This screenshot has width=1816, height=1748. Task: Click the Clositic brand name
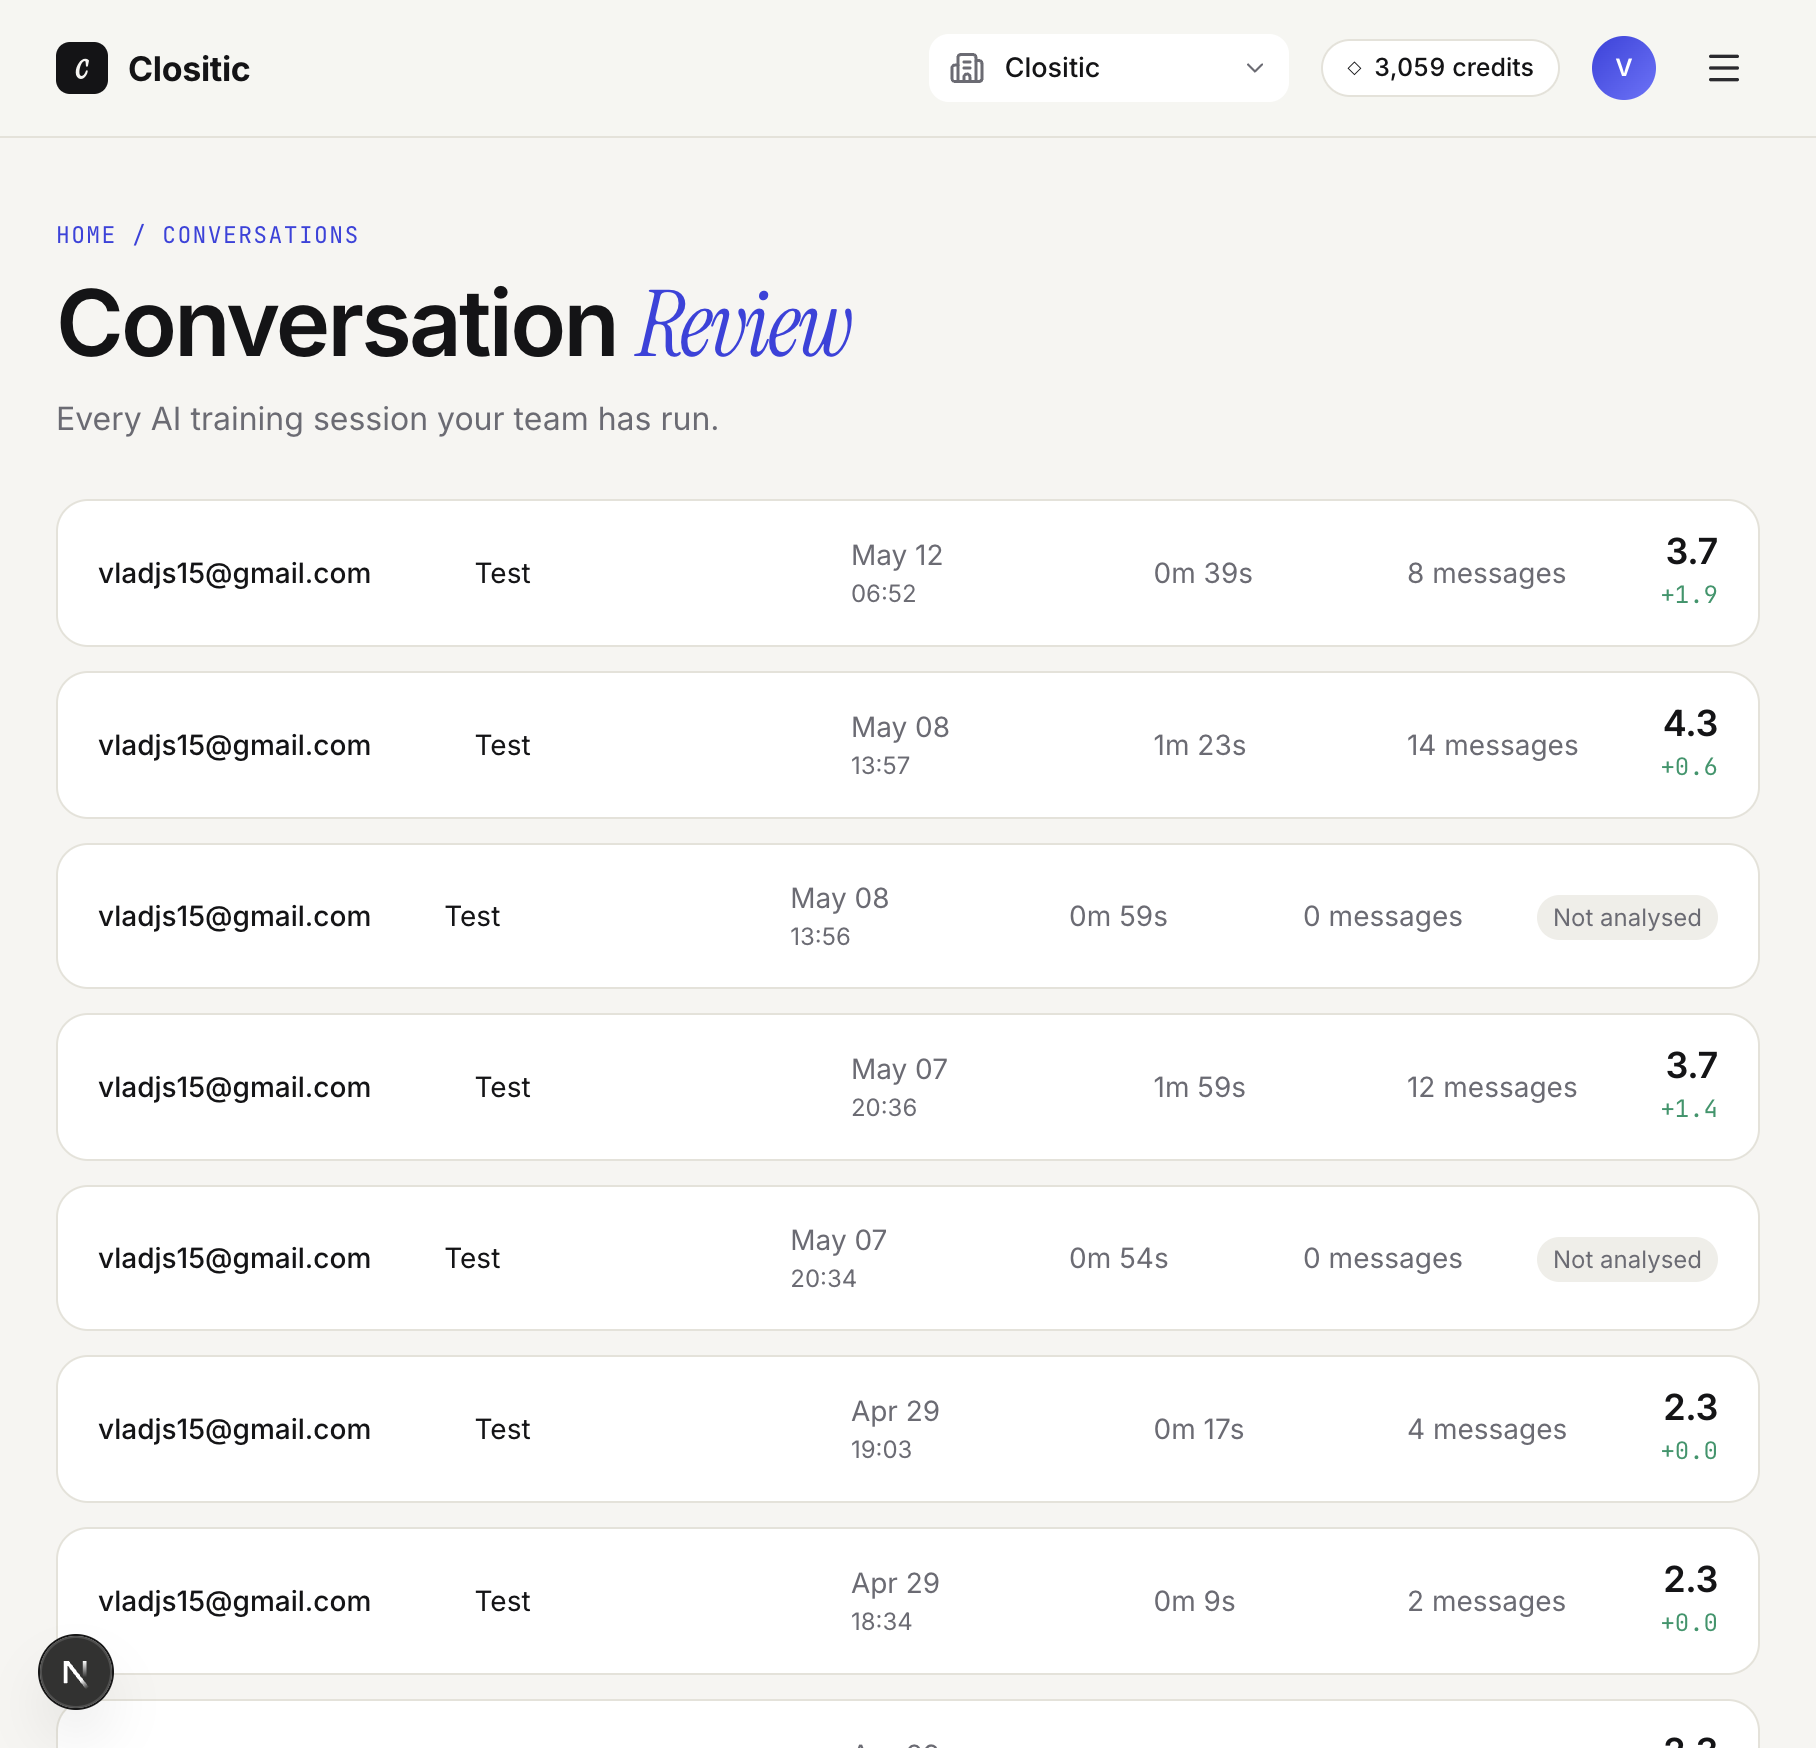click(189, 68)
